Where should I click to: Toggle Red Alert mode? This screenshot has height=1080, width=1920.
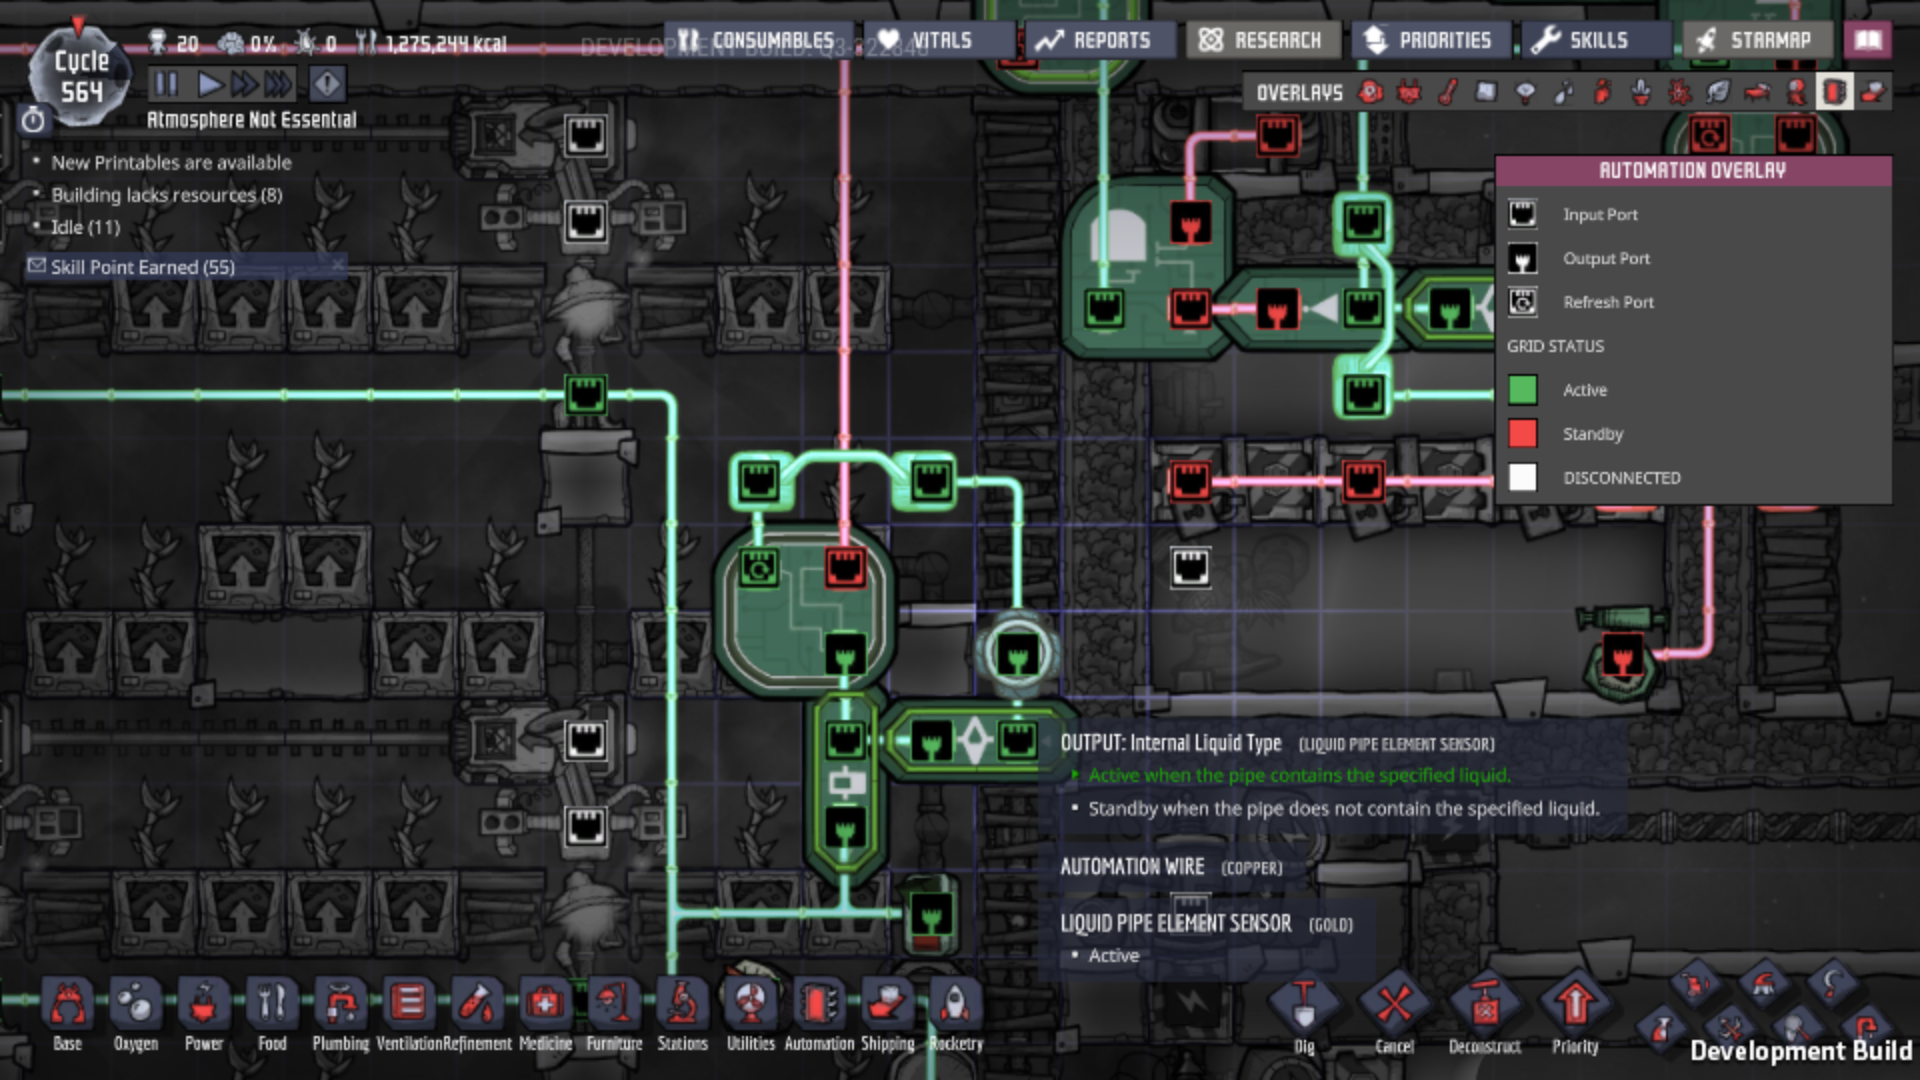[327, 84]
